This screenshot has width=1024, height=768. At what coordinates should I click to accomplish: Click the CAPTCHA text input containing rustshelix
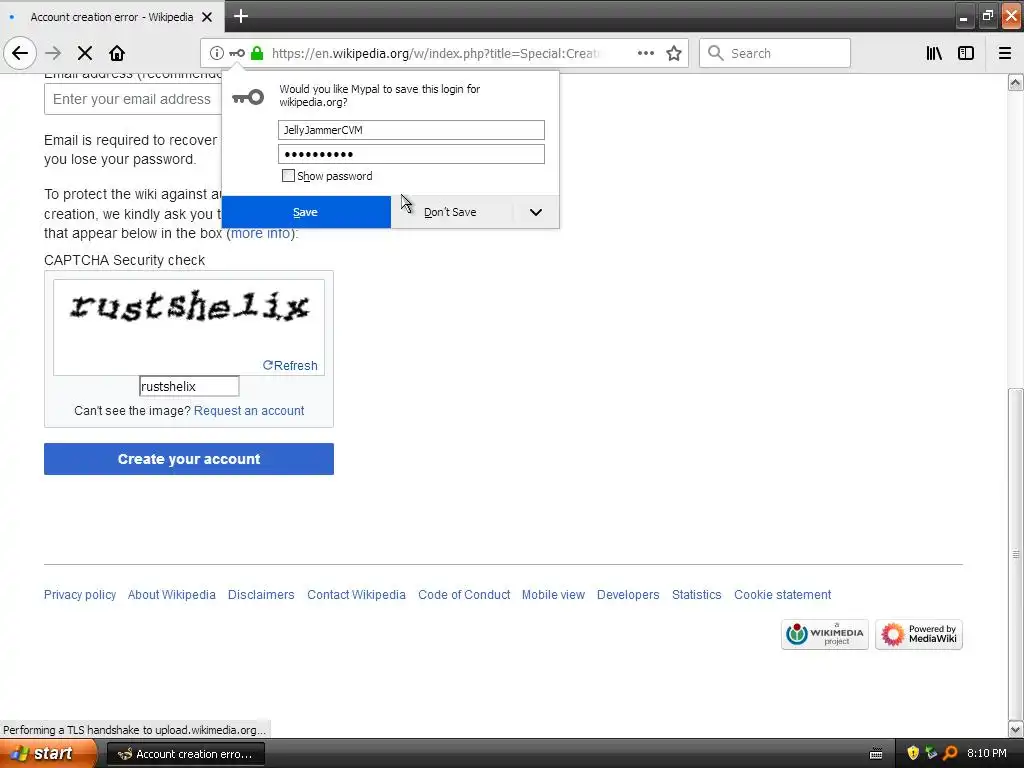(x=189, y=387)
